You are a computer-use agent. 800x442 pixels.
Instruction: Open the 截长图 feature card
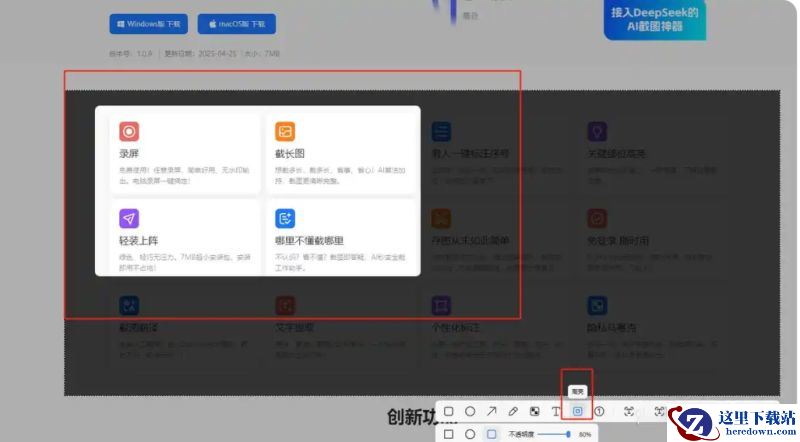340,153
